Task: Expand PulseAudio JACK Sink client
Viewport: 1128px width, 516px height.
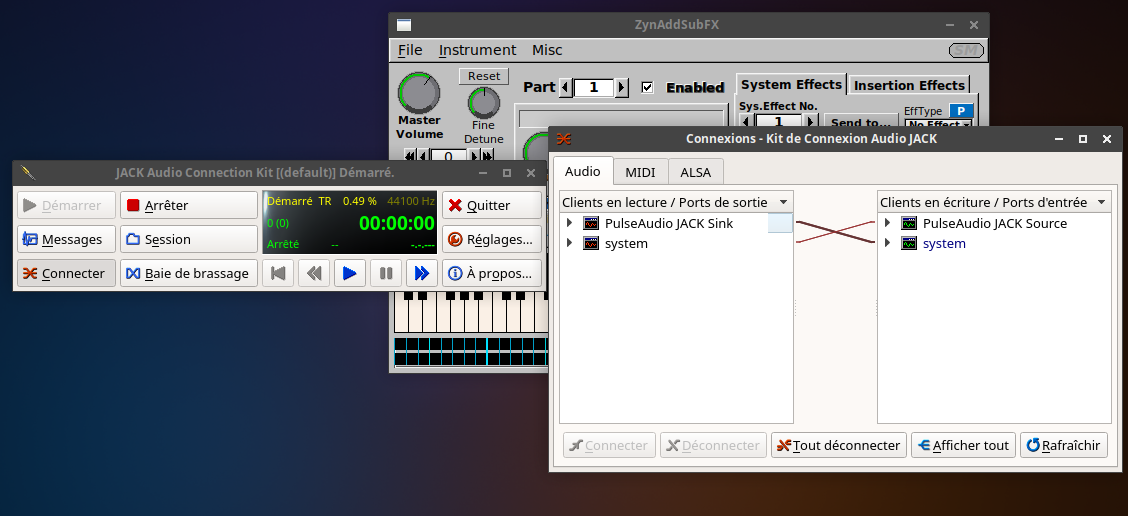Action: click(570, 223)
